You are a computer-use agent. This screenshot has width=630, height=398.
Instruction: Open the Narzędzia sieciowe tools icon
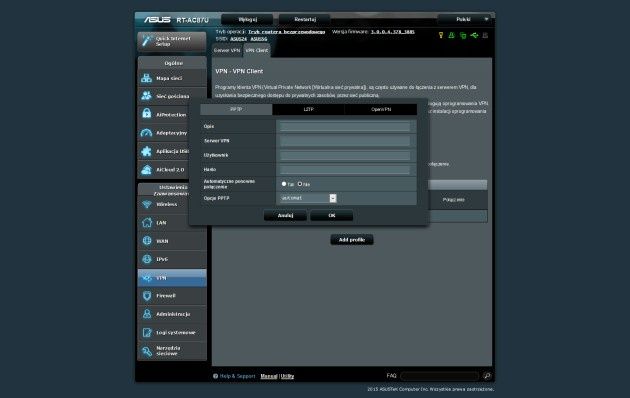(147, 351)
